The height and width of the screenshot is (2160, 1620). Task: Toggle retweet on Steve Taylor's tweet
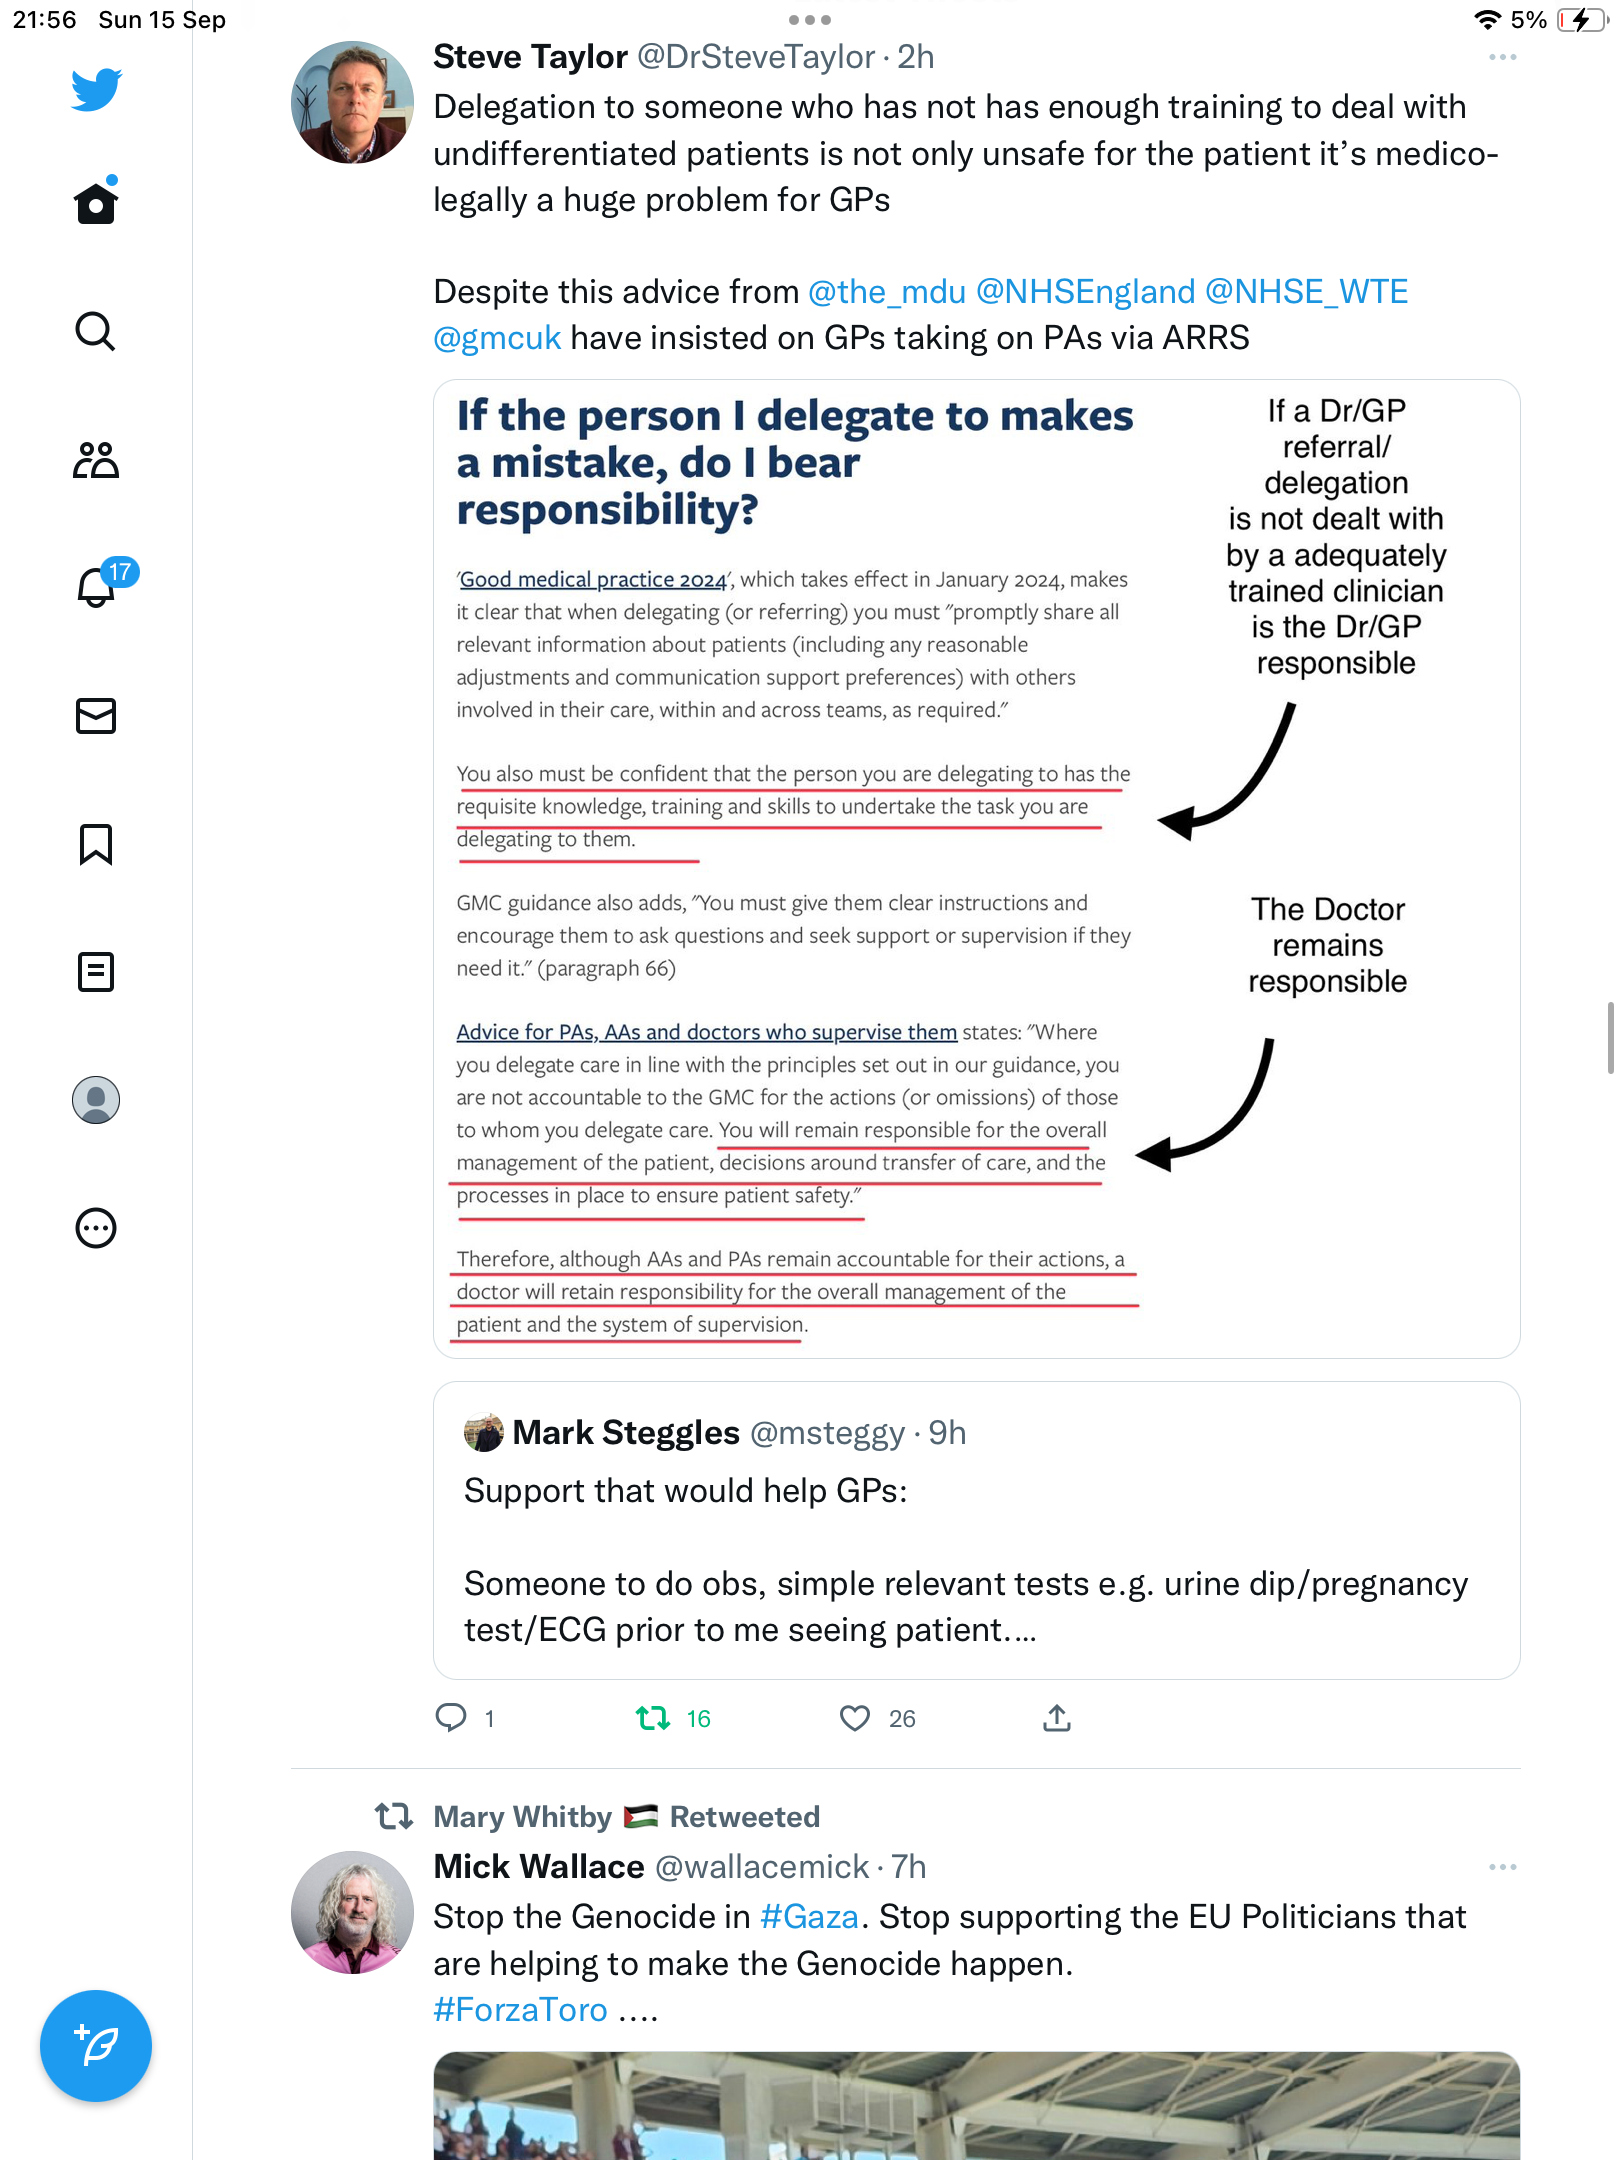point(653,1718)
